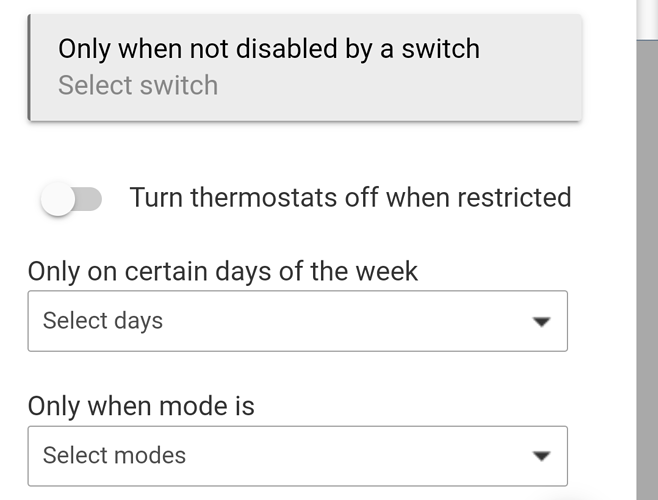Open 'Only when not disabled by a switch' selector
The height and width of the screenshot is (500, 658).
304,67
